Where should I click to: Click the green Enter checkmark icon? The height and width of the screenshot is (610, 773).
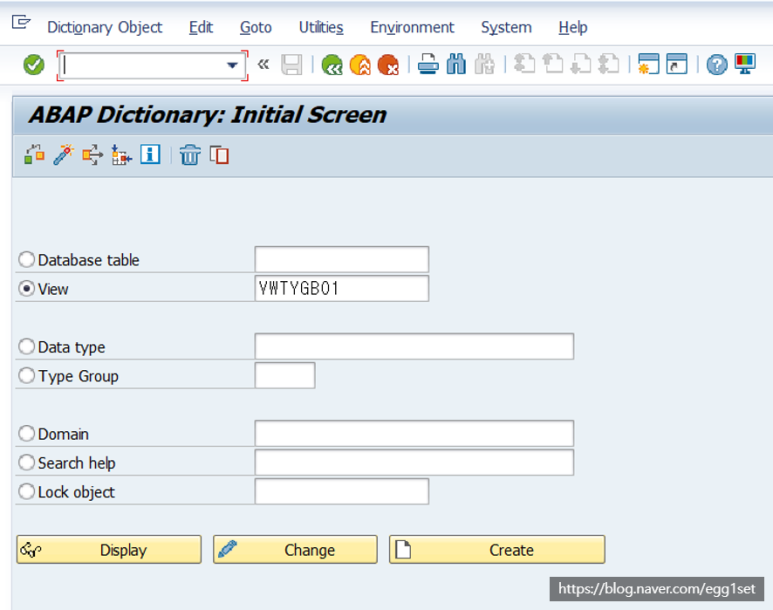pos(34,65)
